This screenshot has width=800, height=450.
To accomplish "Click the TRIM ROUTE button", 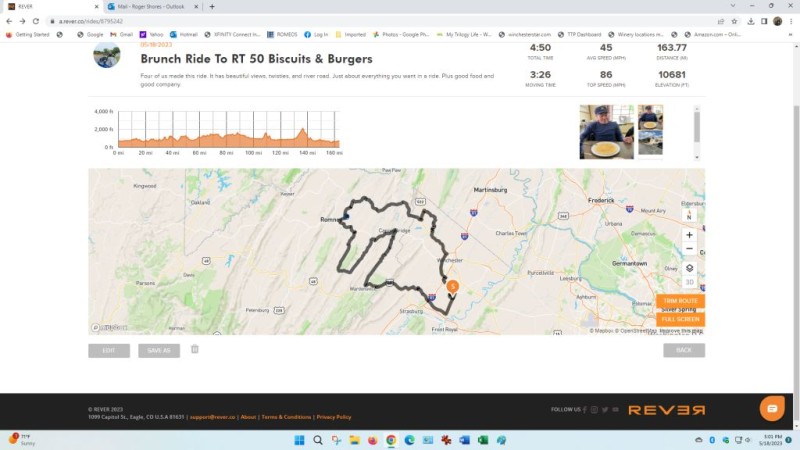I will point(680,301).
